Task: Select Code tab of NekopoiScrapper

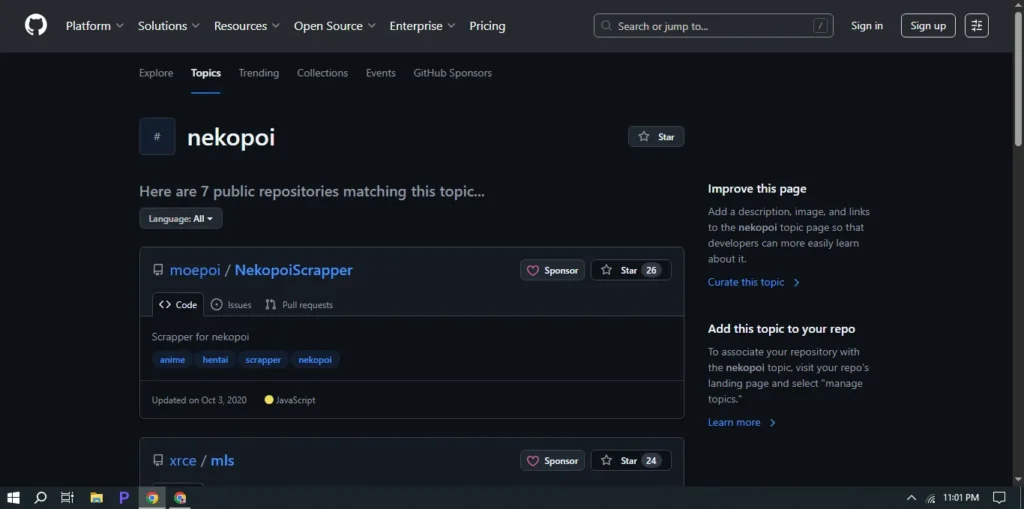Action: tap(178, 304)
